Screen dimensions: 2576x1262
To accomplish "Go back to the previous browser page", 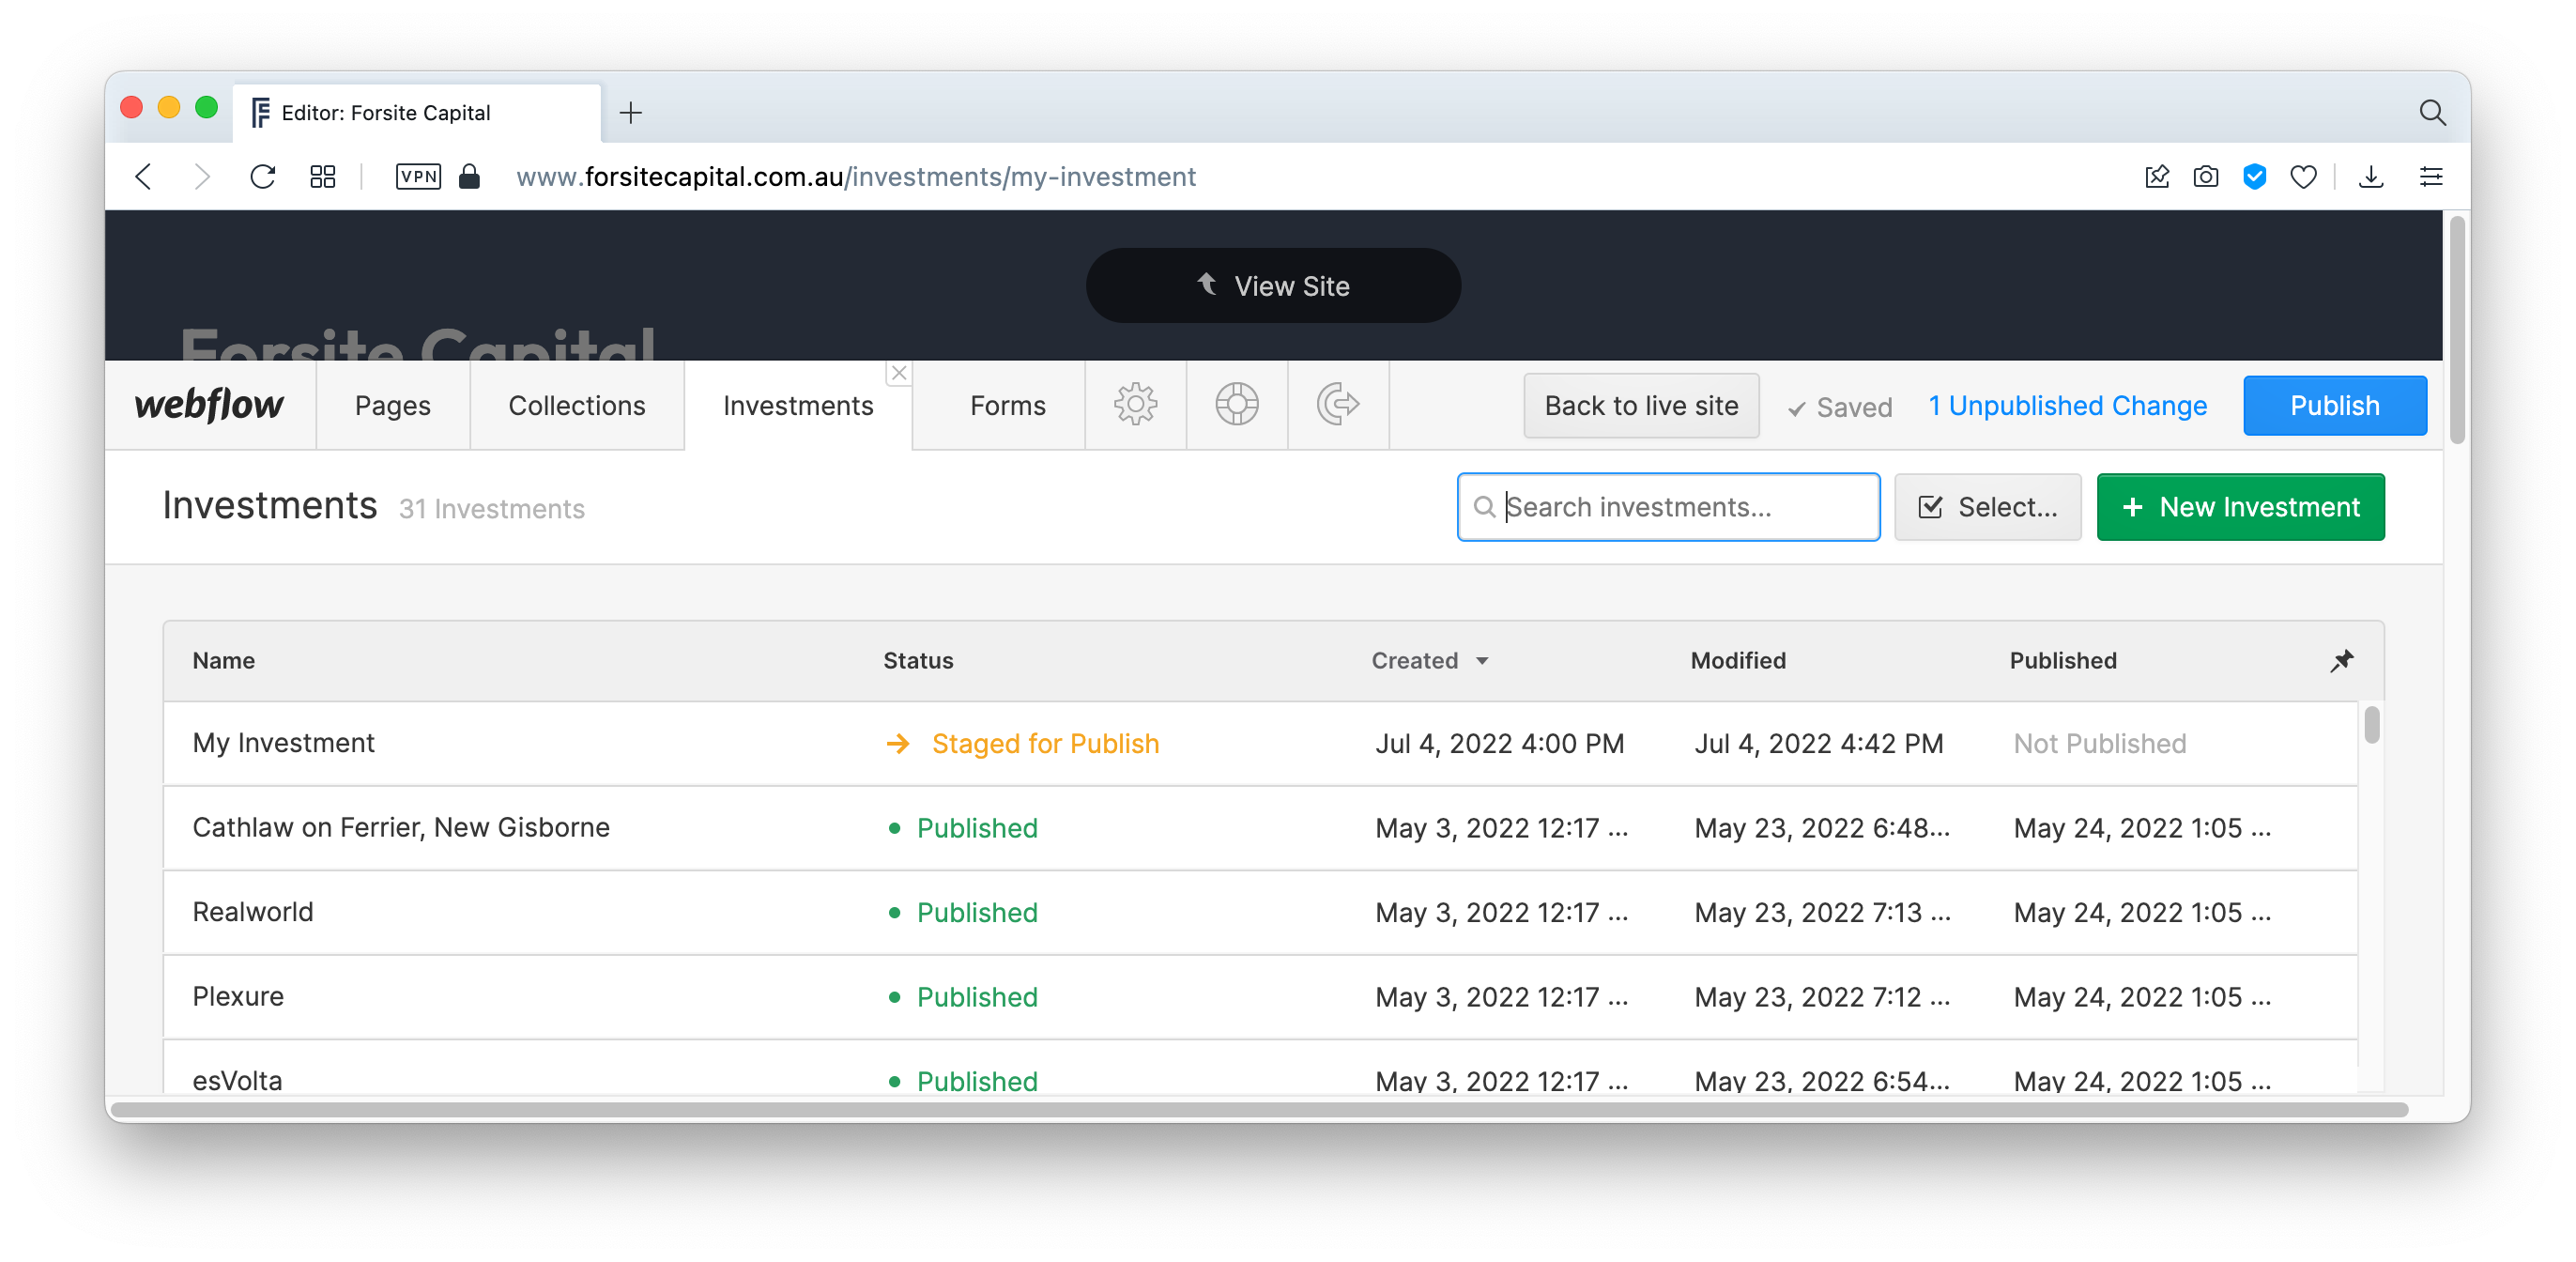I will 144,177.
